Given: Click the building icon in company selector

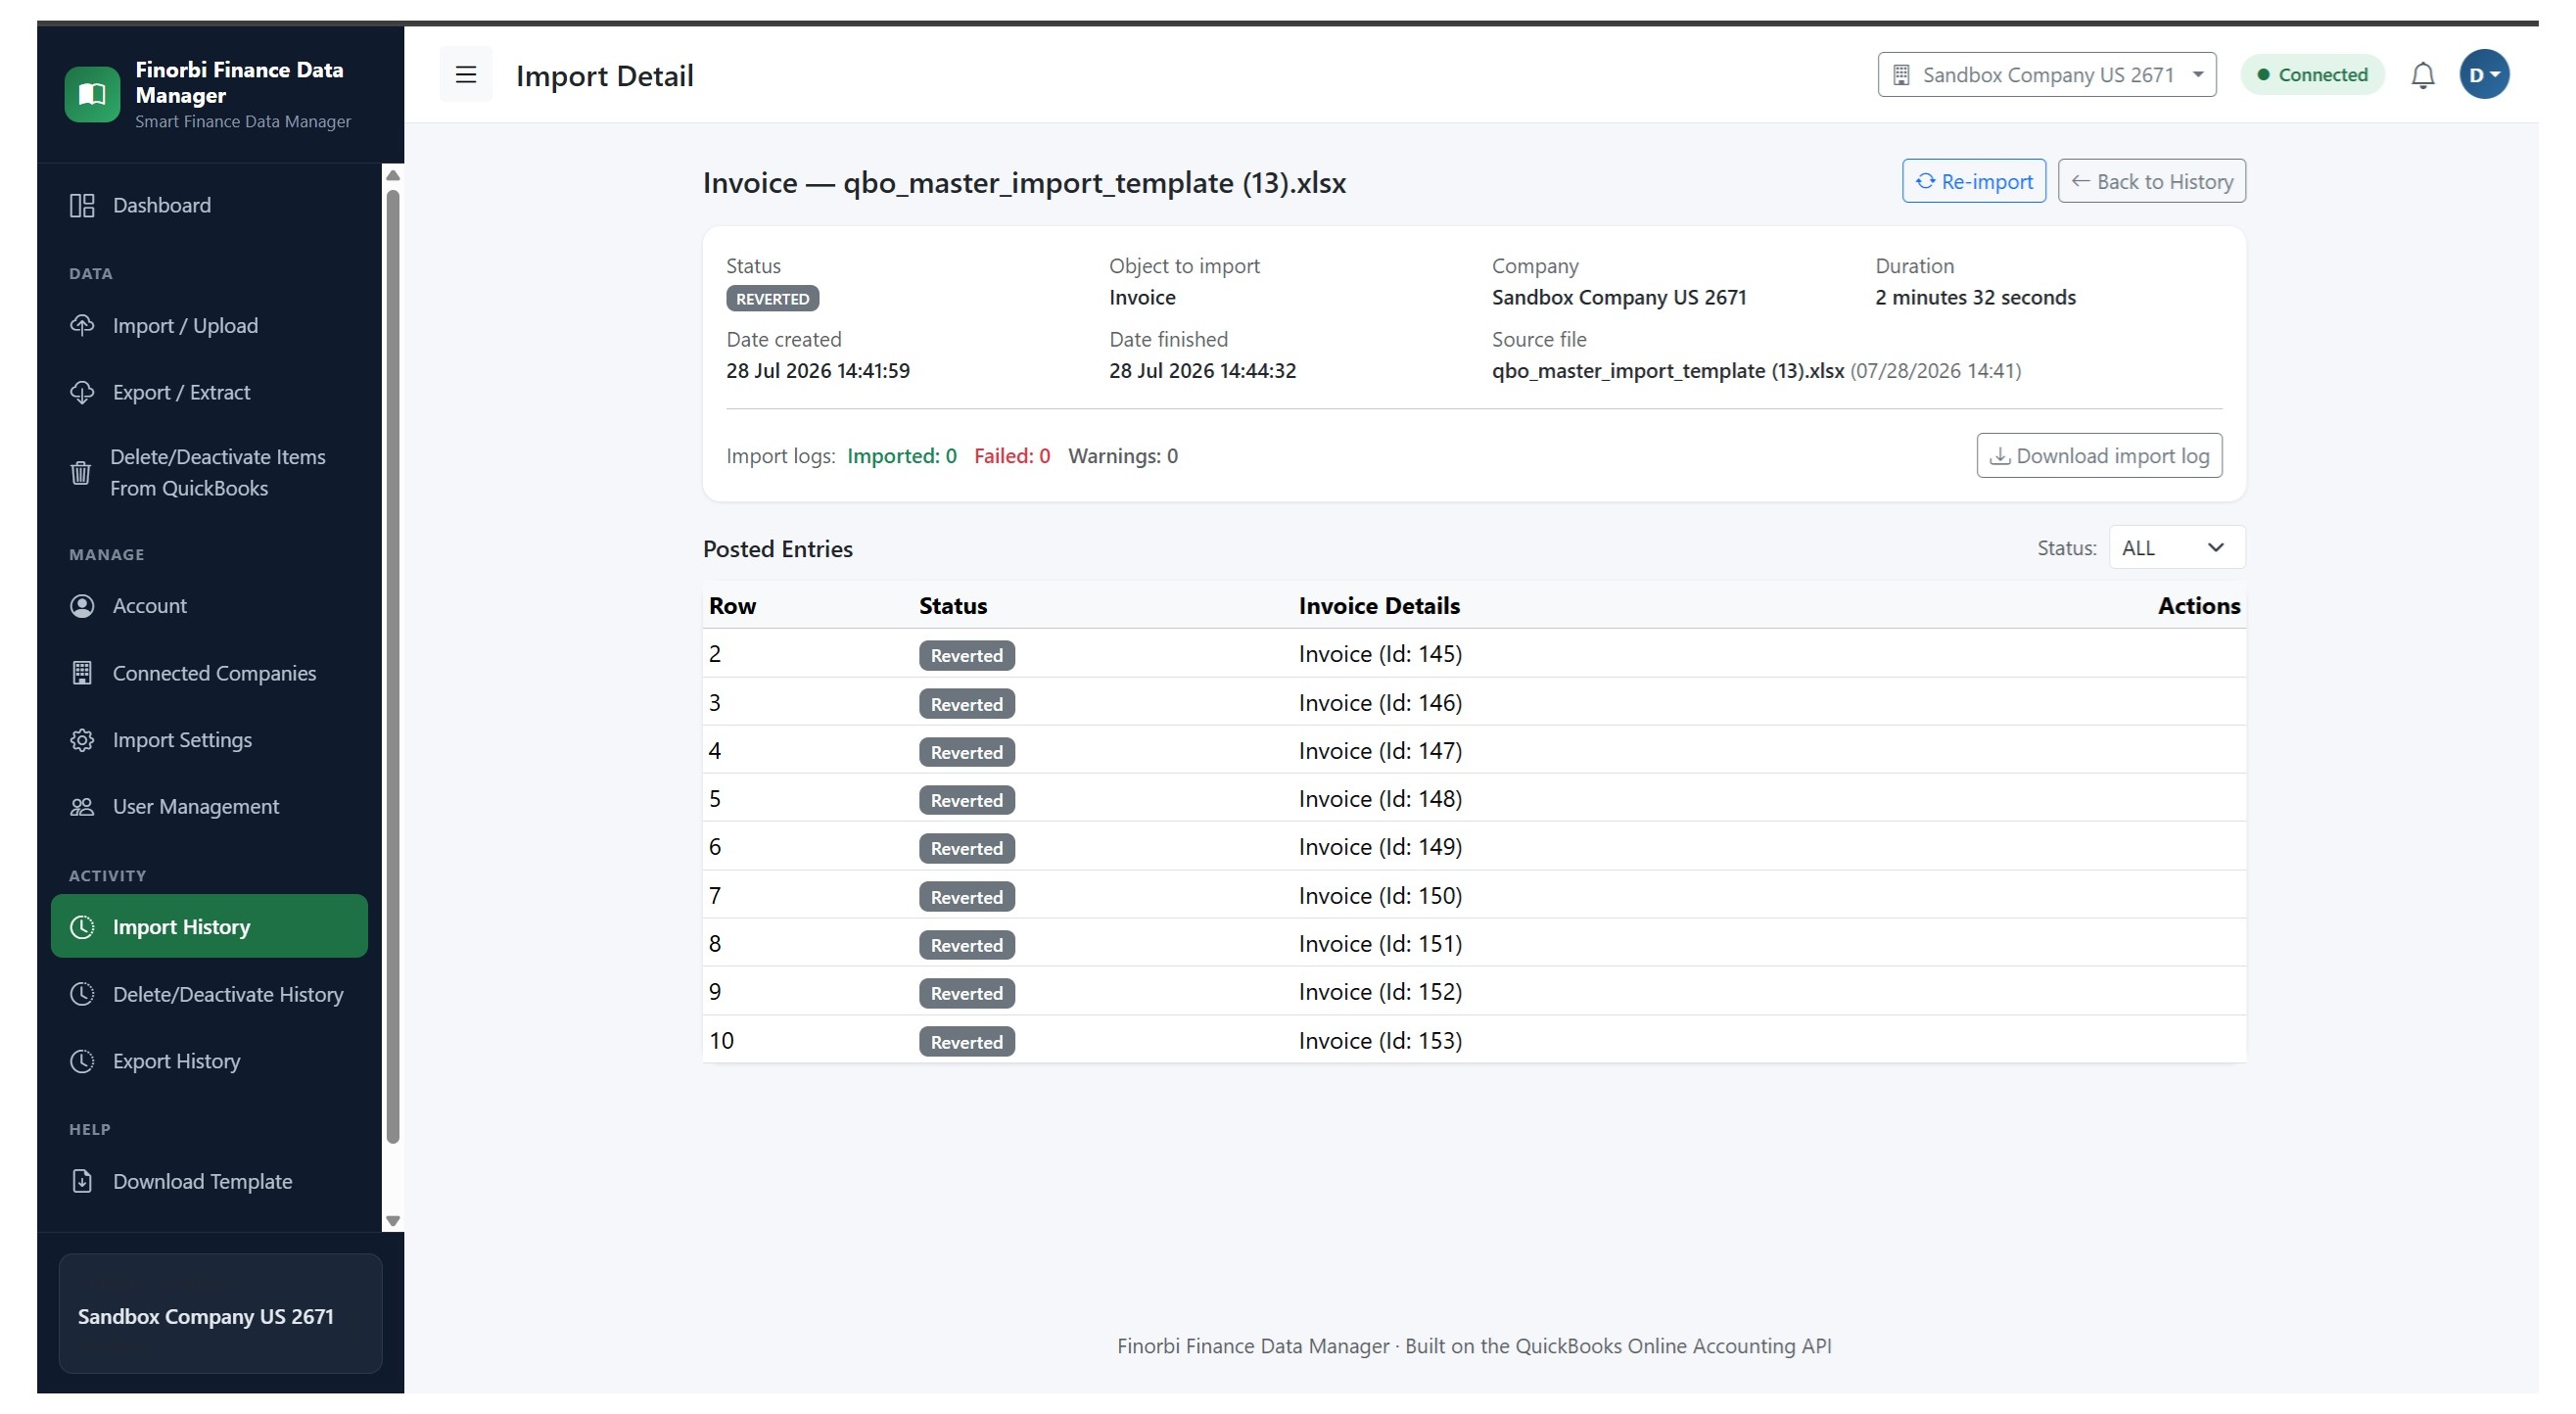Looking at the screenshot, I should click(1901, 75).
